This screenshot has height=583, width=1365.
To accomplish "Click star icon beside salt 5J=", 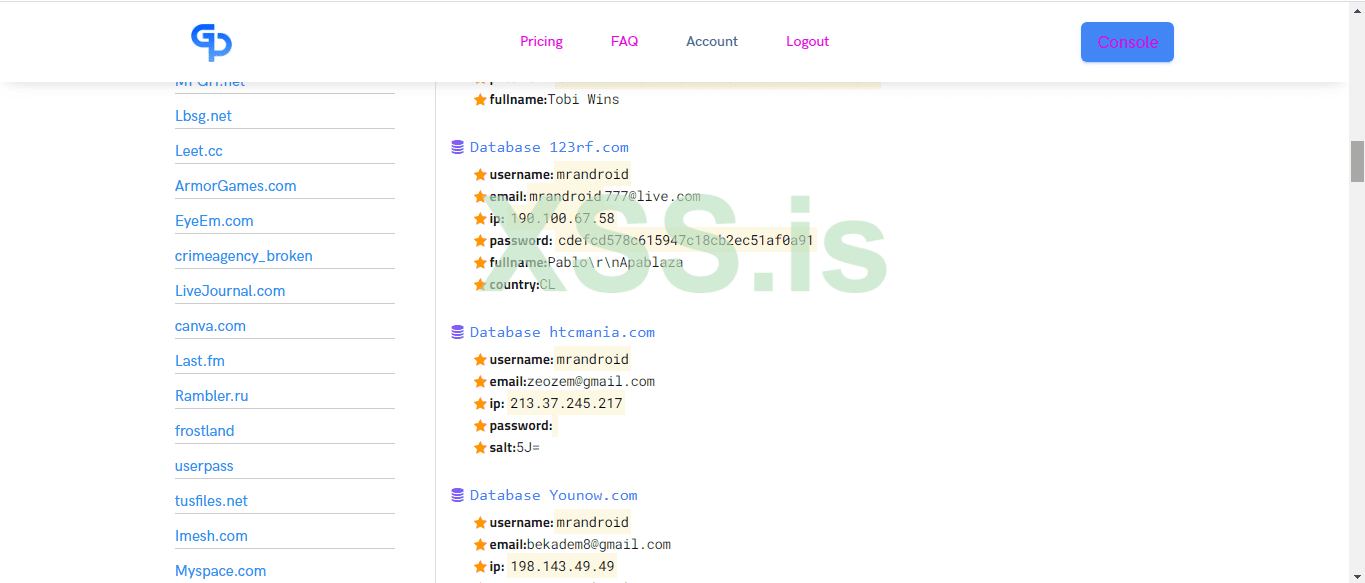I will pyautogui.click(x=480, y=448).
